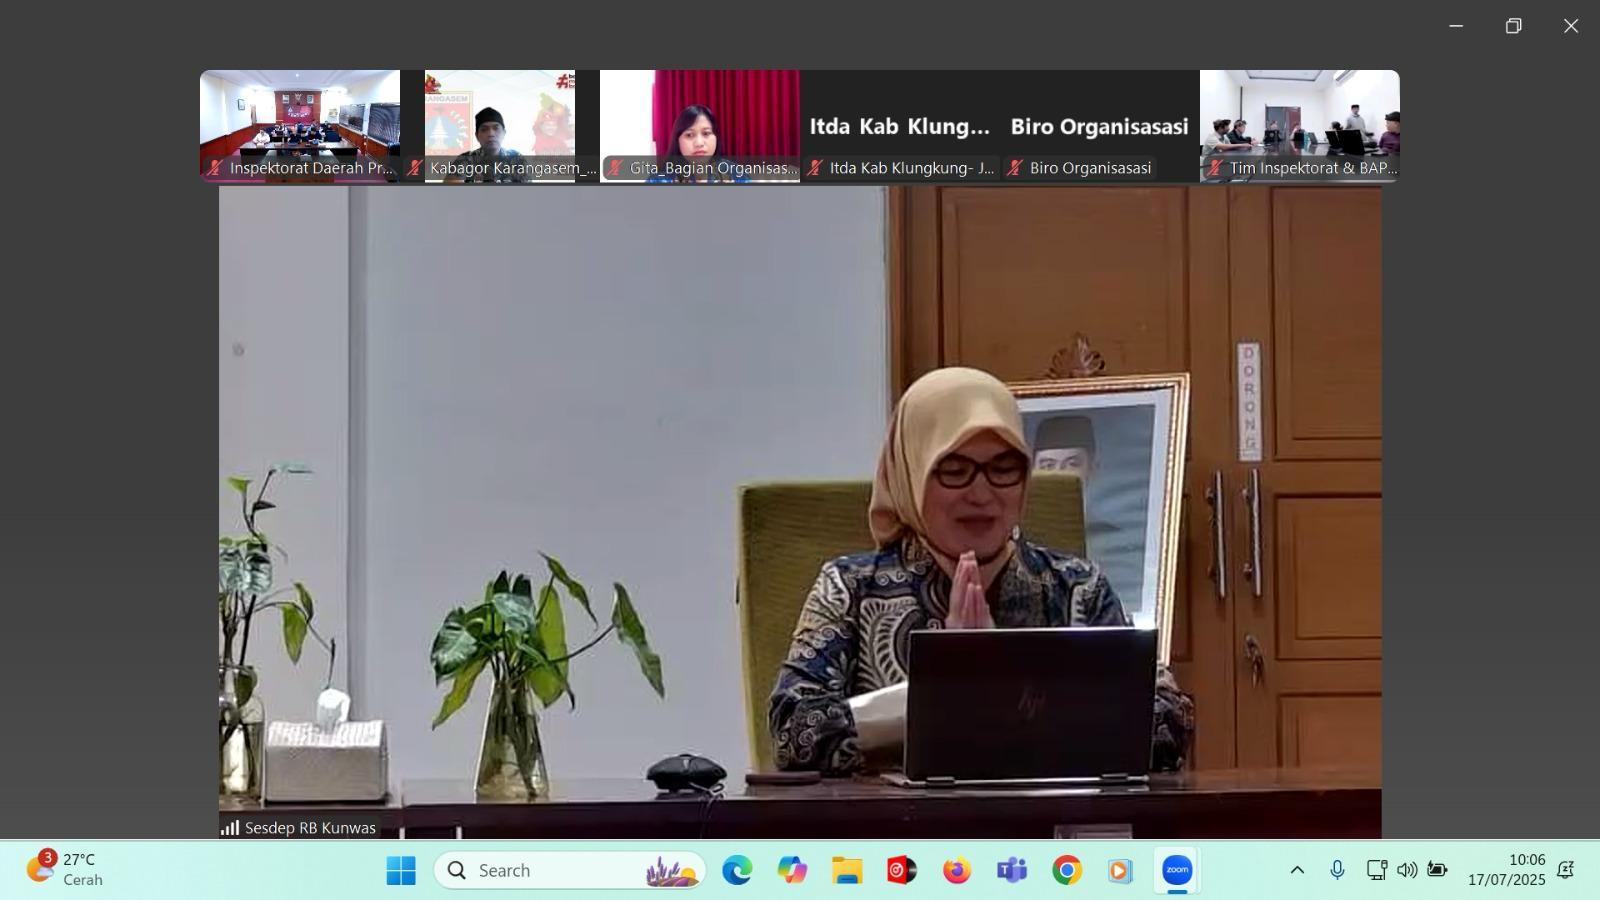
Task: Open the network connection flyout
Action: coord(1376,870)
